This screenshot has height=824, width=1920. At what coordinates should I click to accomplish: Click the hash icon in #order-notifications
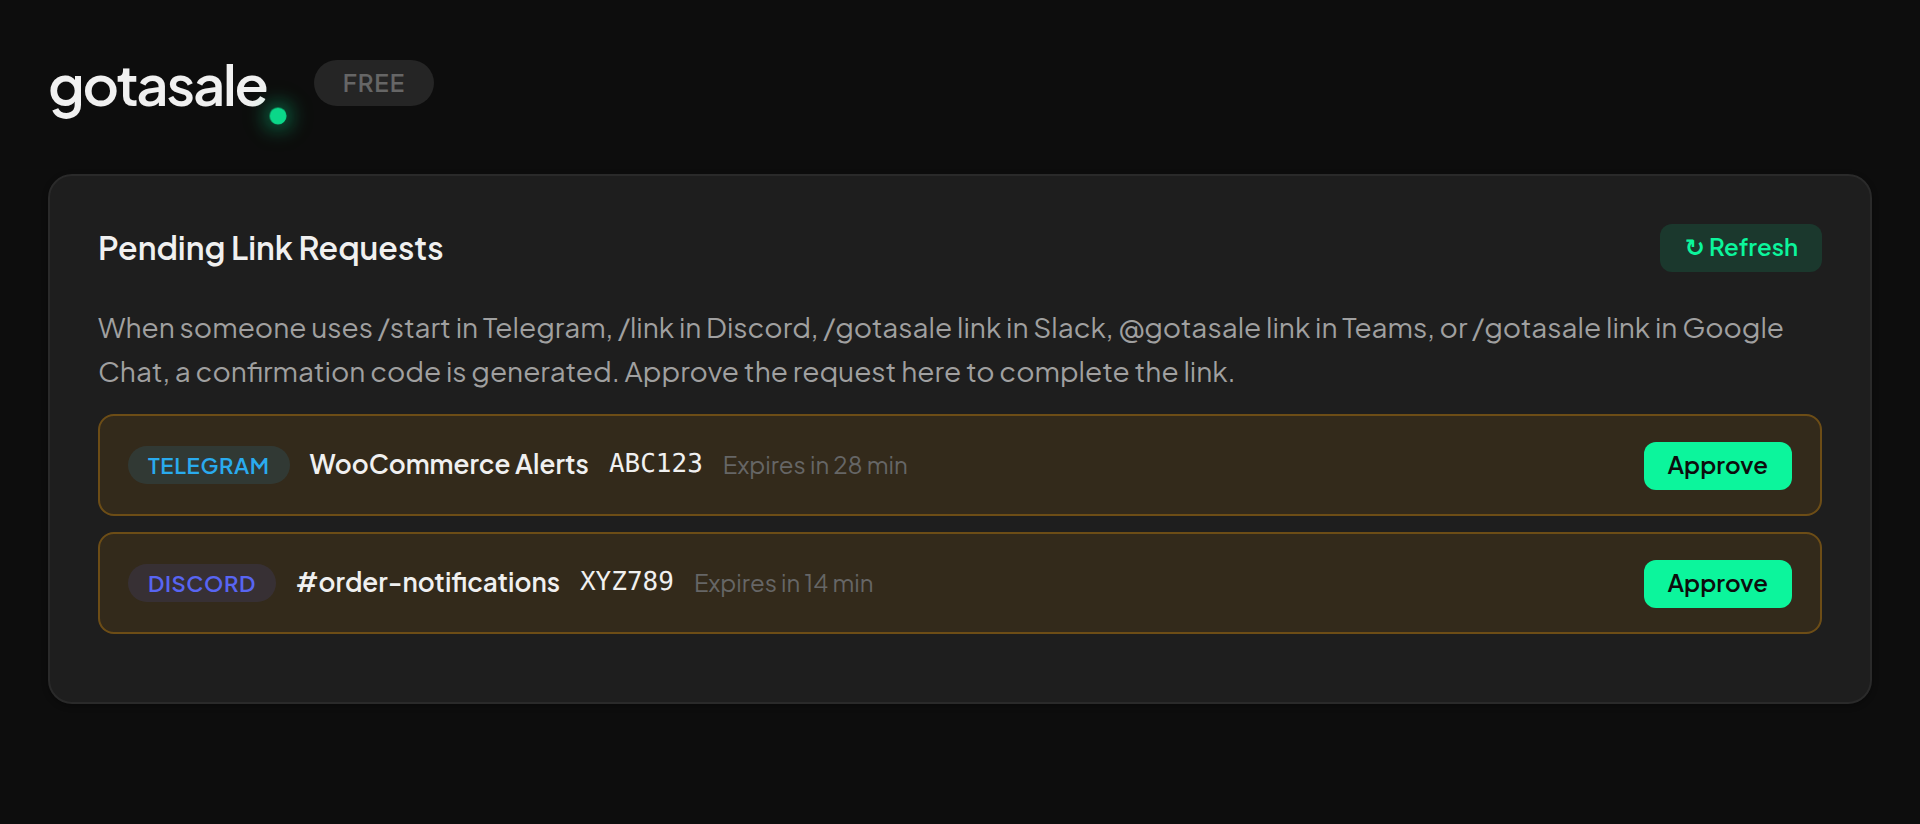click(305, 583)
